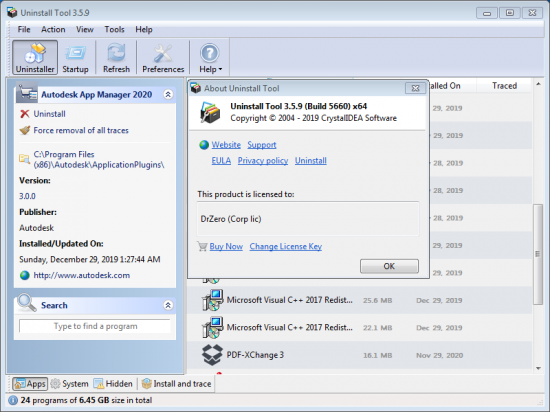Open the View menu
550x412 pixels.
pos(85,29)
